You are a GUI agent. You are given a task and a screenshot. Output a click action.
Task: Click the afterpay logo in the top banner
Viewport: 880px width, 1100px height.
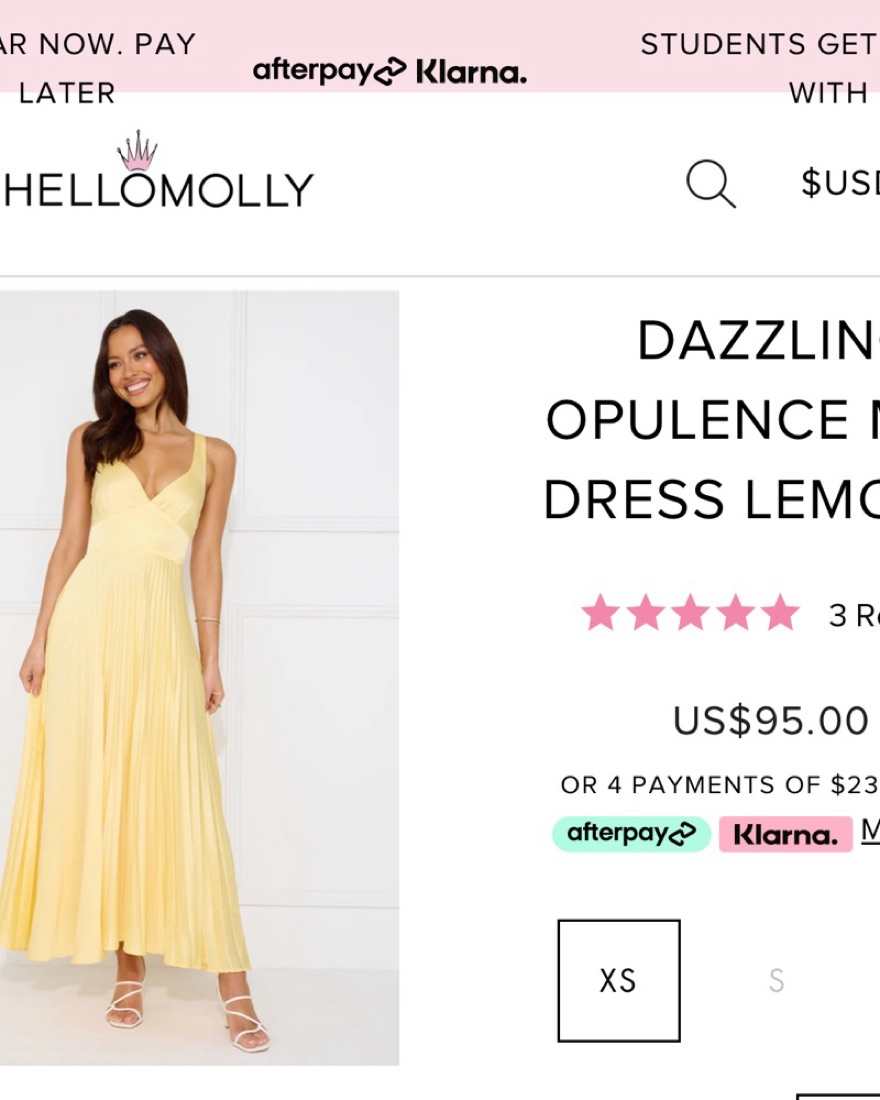pos(329,71)
